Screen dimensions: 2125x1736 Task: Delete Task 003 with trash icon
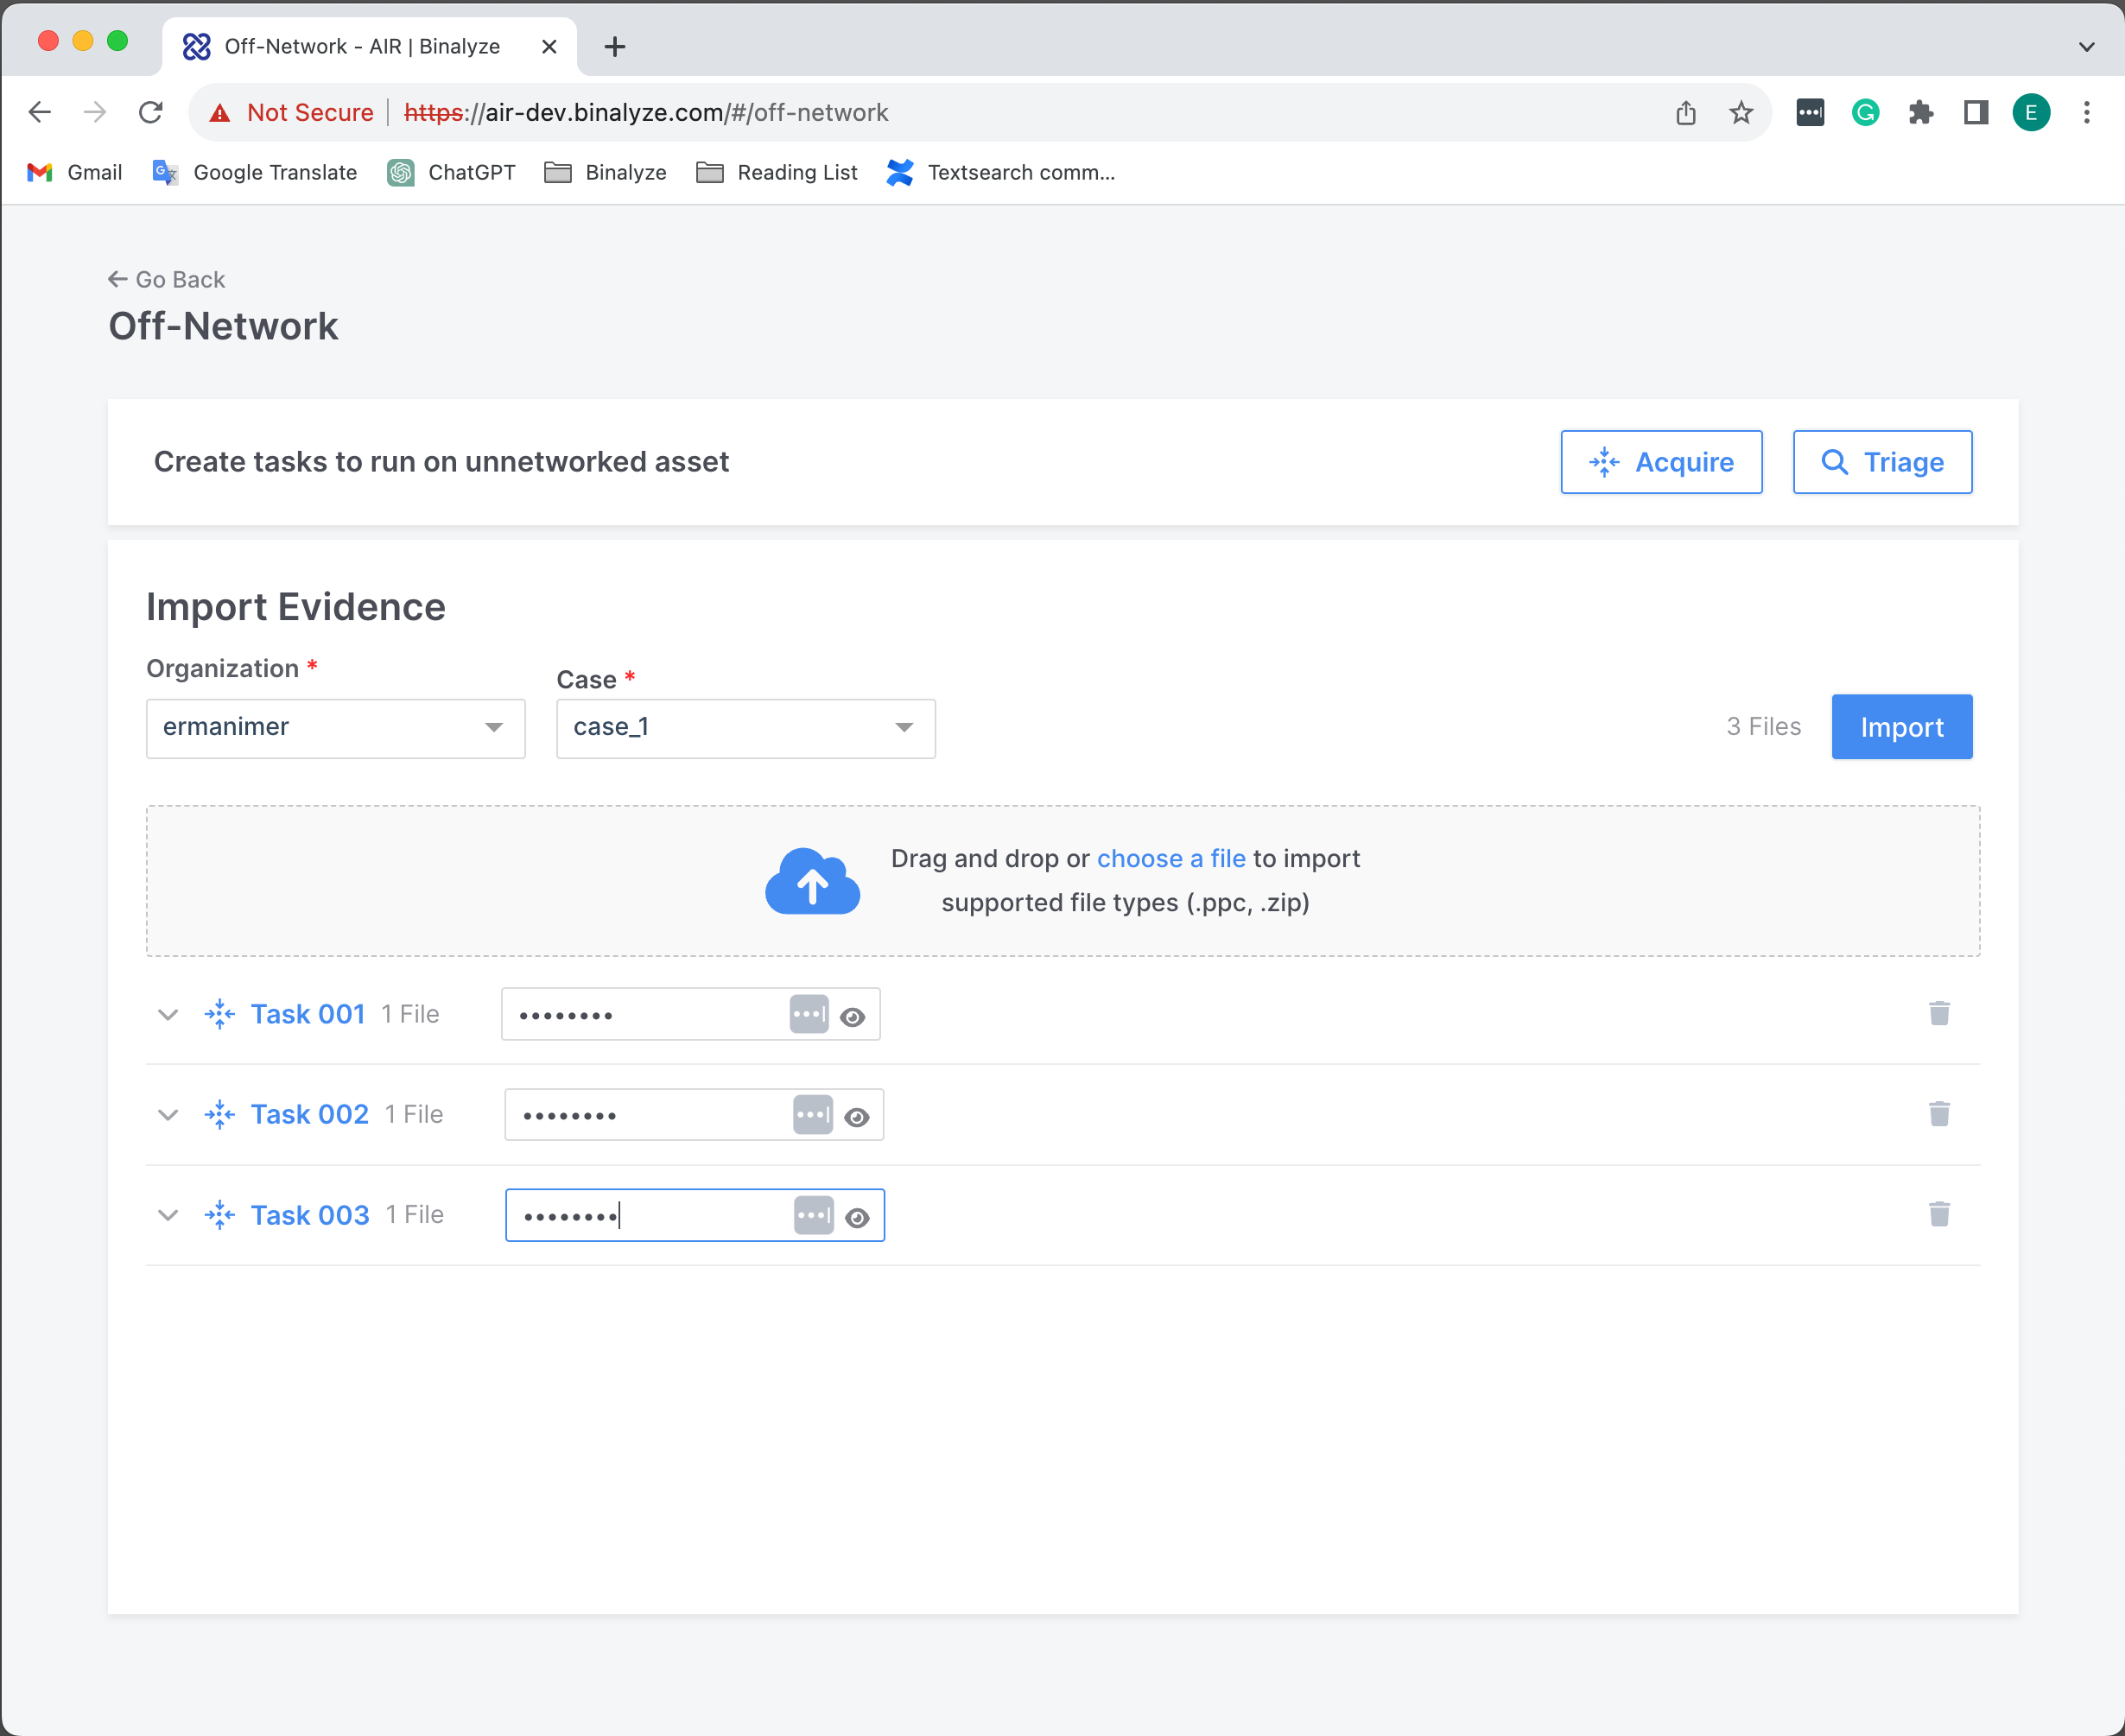point(1939,1214)
